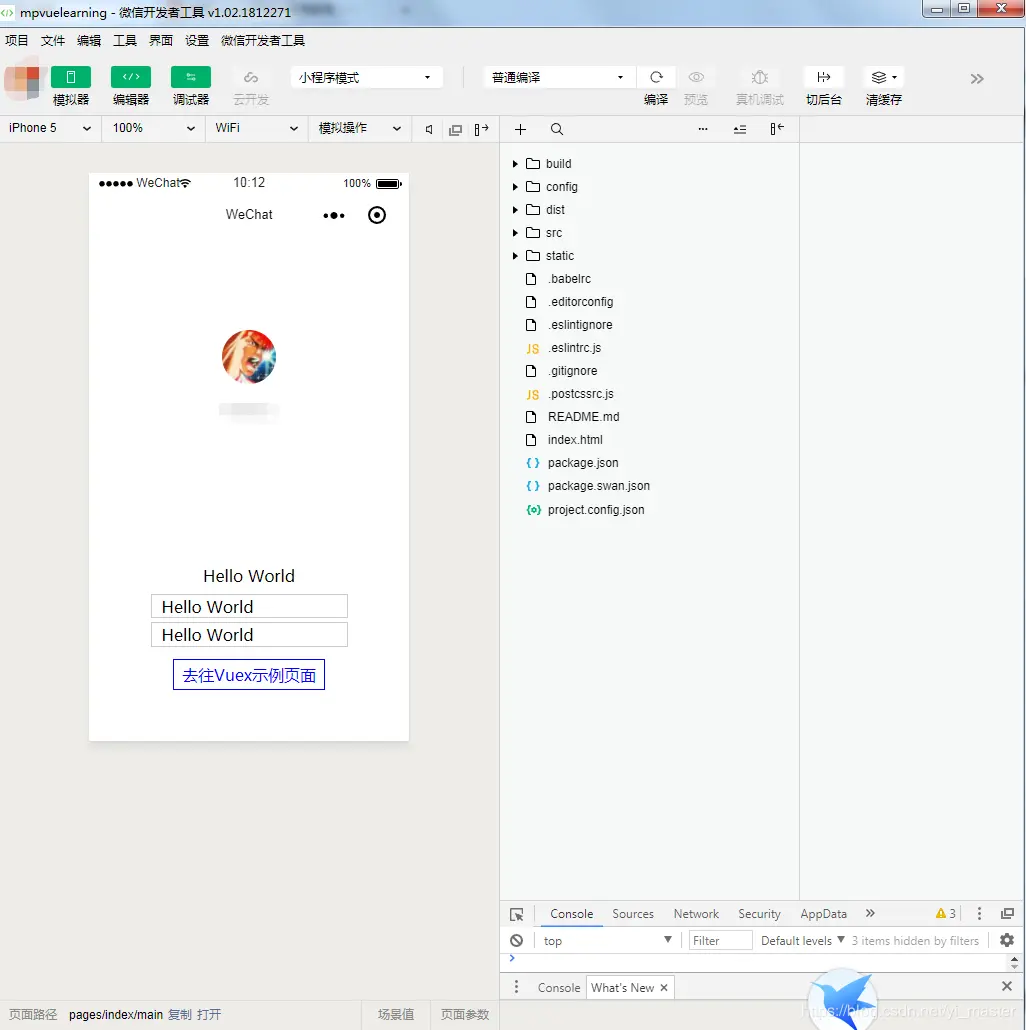The width and height of the screenshot is (1026, 1030).
Task: Click the 编译 (Compile) icon
Action: (x=656, y=78)
